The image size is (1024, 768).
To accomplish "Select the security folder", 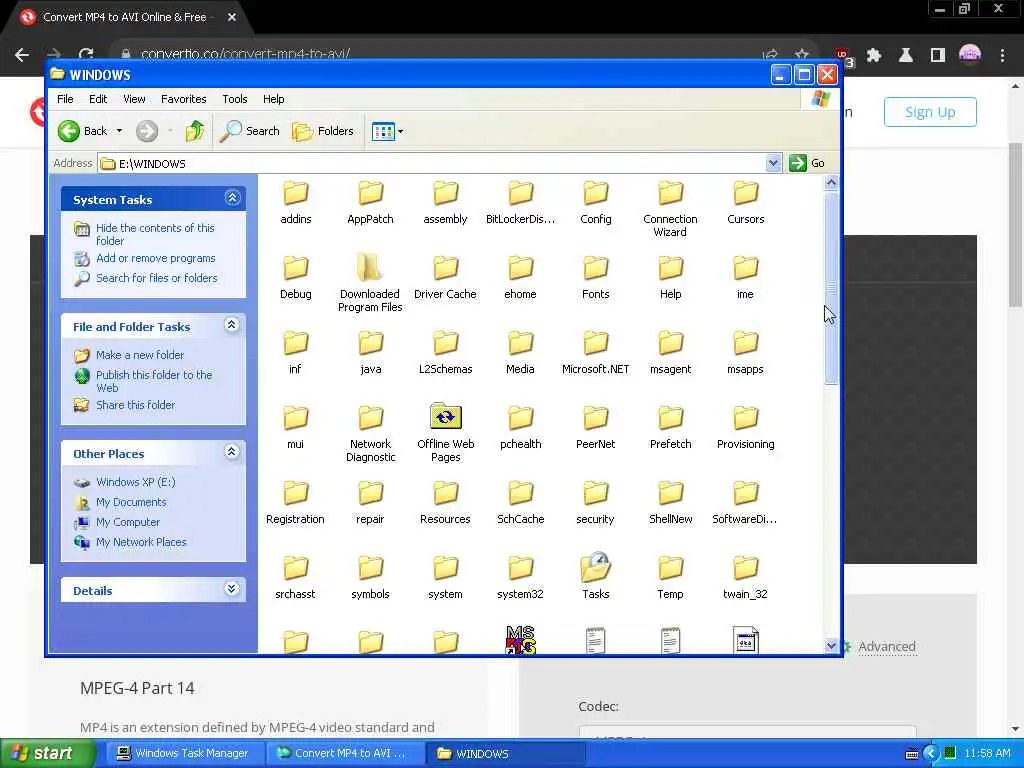I will [x=596, y=502].
